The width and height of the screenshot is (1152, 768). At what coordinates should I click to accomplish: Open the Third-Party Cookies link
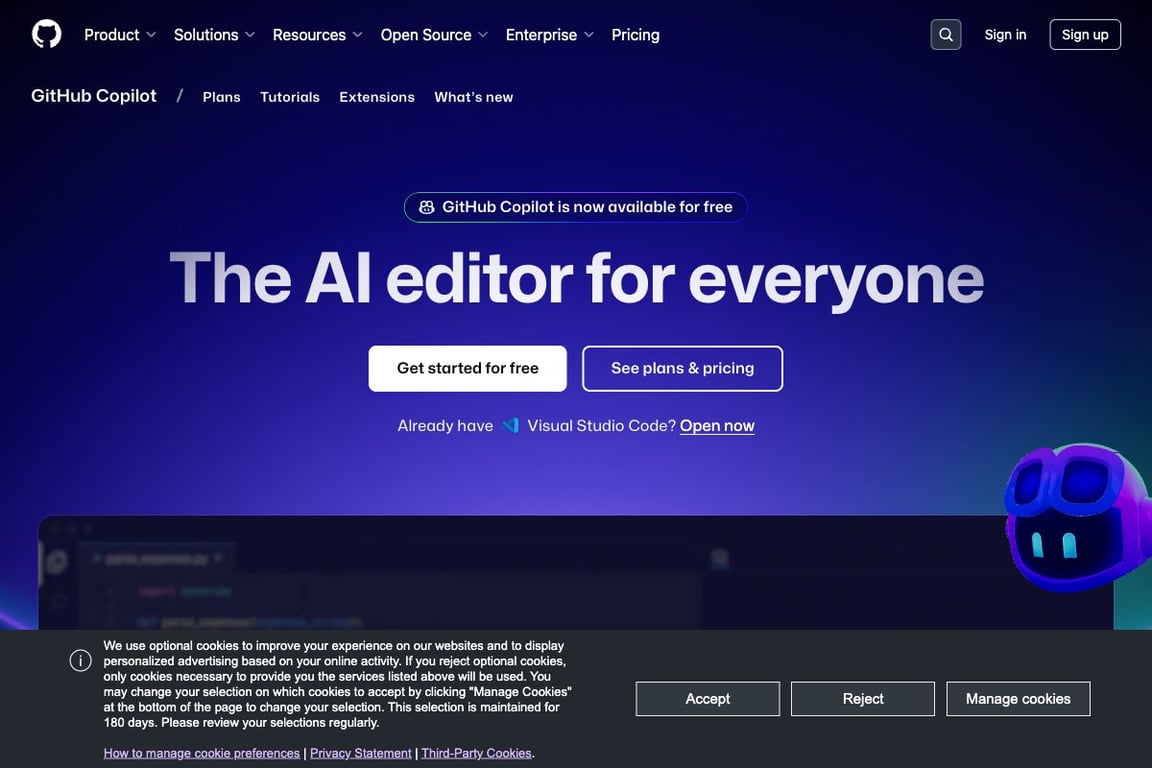(476, 753)
